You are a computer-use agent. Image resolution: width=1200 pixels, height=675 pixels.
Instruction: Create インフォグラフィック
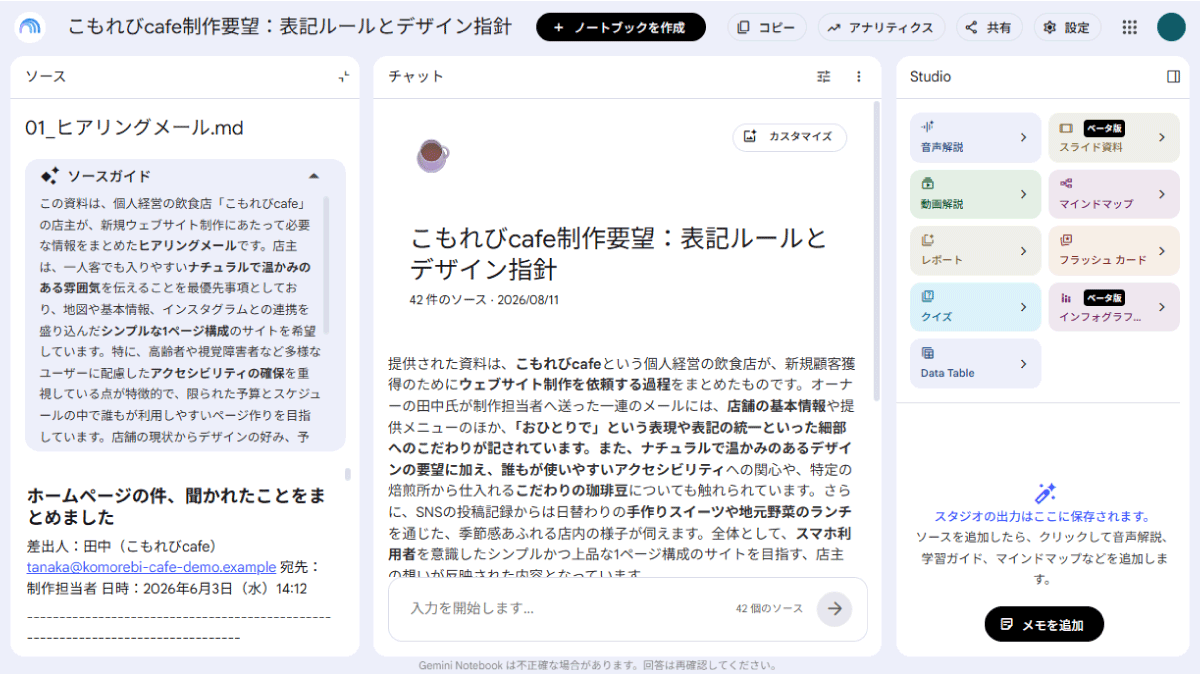click(1114, 307)
